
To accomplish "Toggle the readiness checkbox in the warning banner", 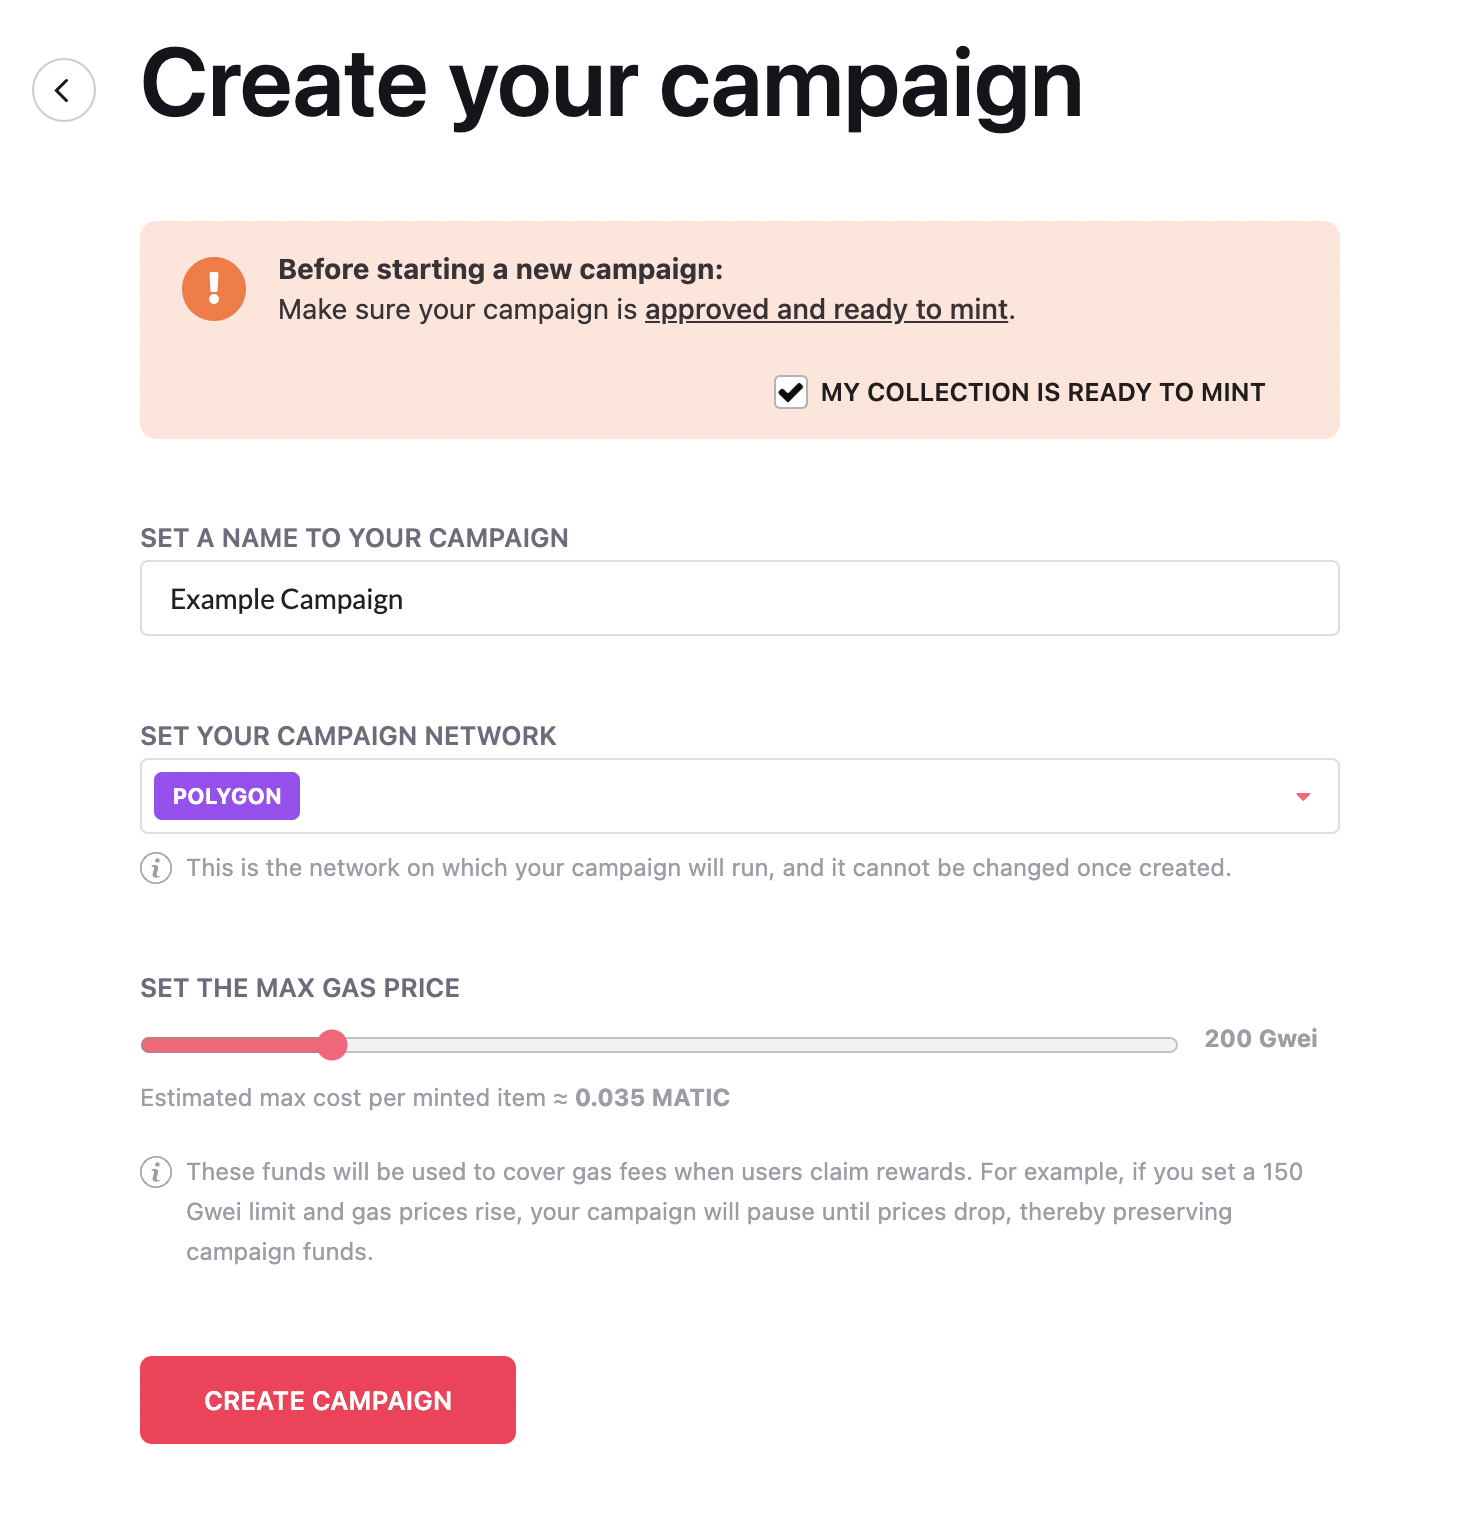I will [790, 393].
